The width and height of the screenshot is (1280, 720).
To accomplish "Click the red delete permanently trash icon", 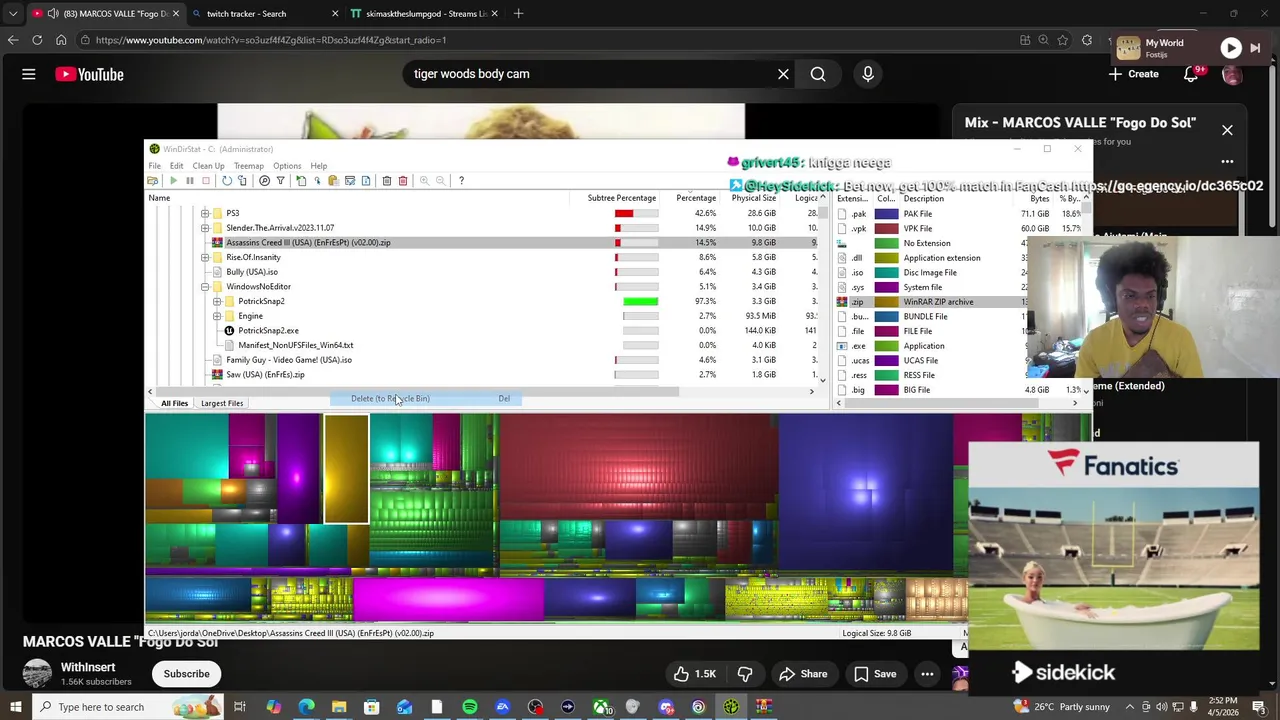I will coord(403,181).
